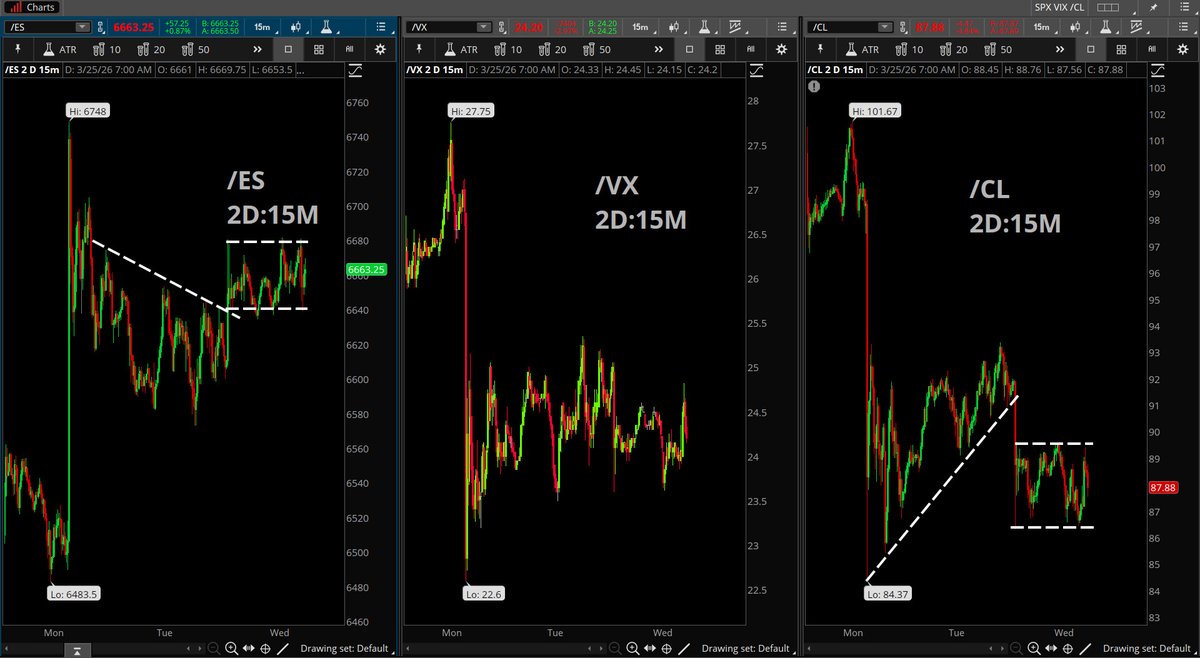1200x658 pixels.
Task: Open the Charts tab
Action: pos(33,7)
